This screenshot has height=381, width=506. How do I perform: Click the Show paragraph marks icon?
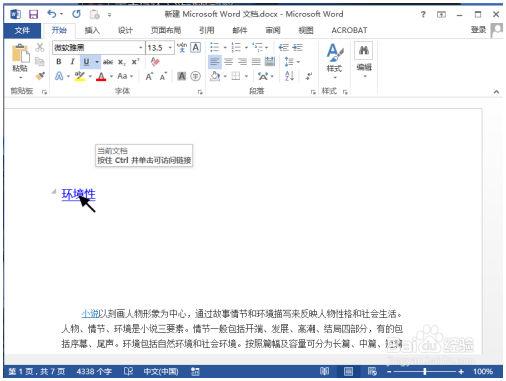(309, 76)
